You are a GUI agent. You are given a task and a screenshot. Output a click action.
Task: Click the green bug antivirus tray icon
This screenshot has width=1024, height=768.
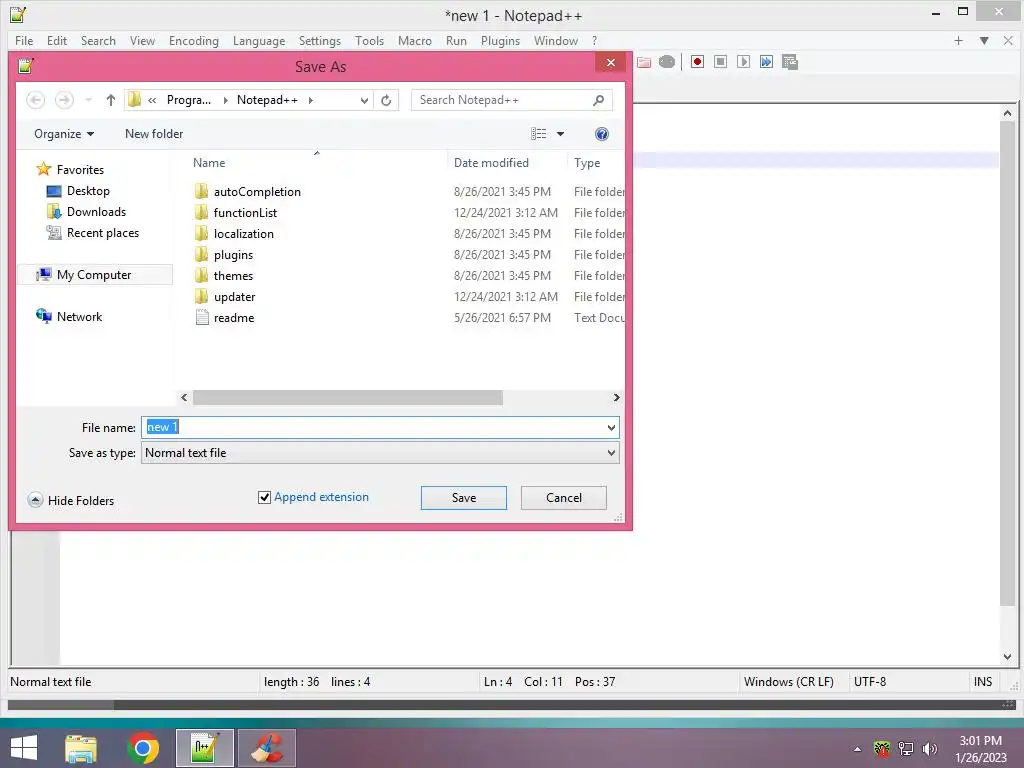coord(882,749)
